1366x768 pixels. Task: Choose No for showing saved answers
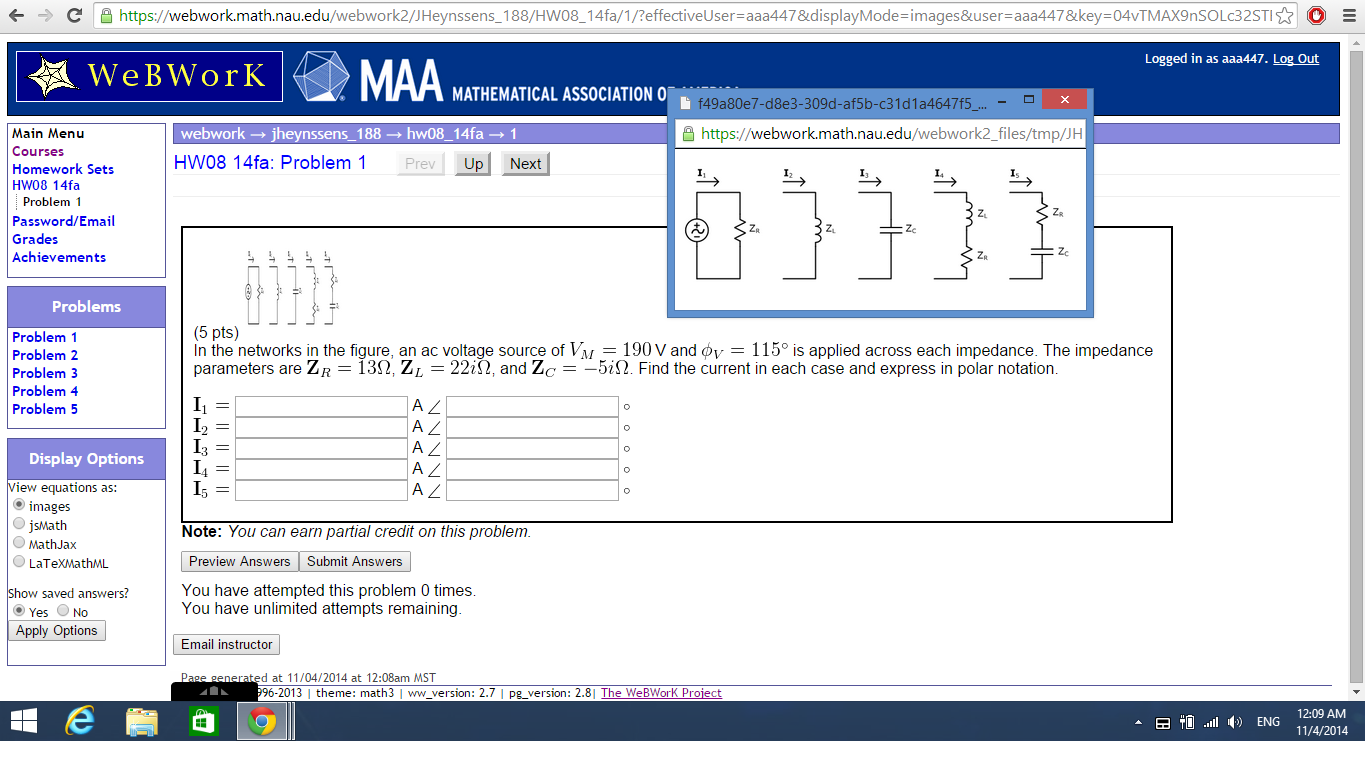coord(62,609)
